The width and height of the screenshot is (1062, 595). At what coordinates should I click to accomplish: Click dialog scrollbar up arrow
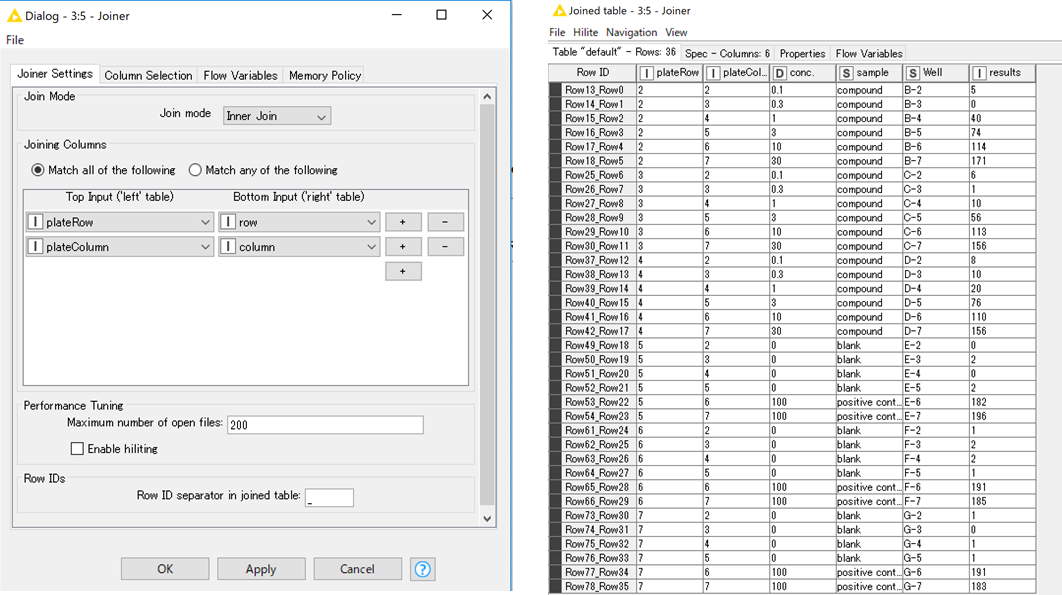pyautogui.click(x=487, y=97)
